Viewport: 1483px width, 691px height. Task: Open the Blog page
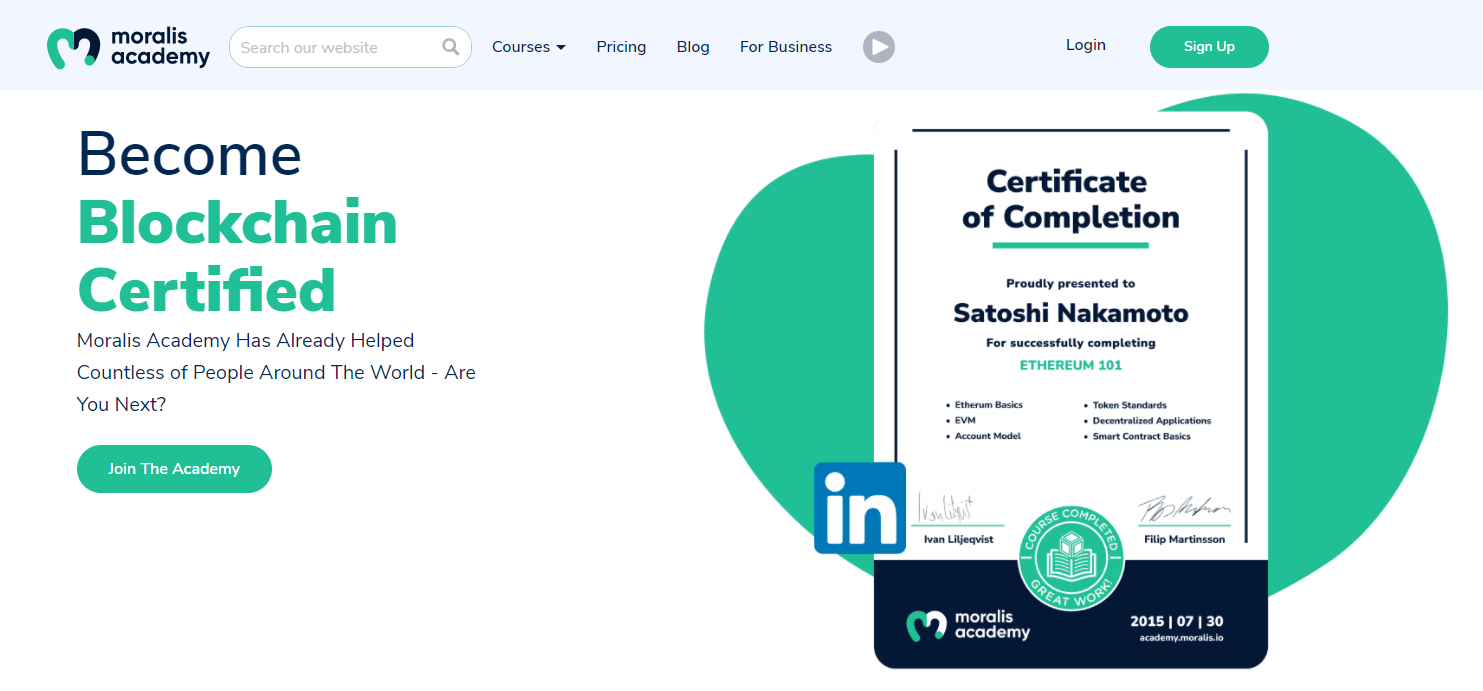coord(693,47)
